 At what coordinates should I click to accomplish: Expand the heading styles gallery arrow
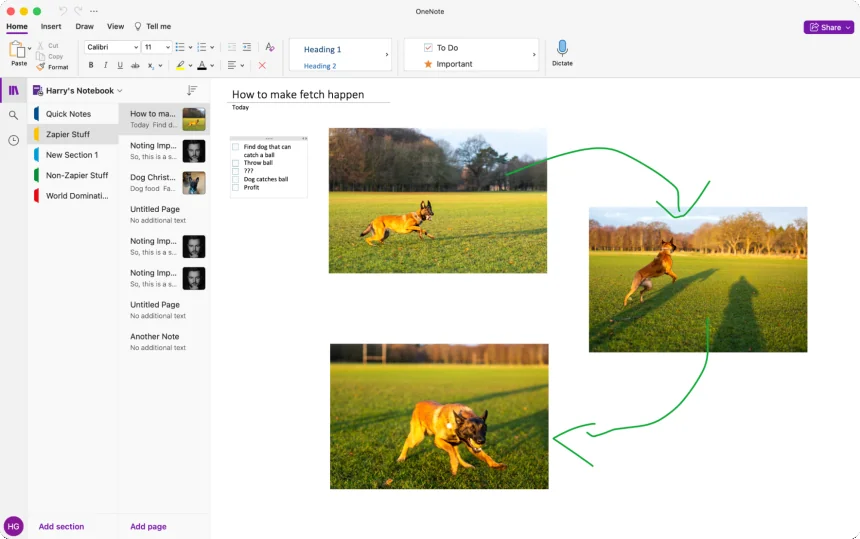pyautogui.click(x=387, y=55)
